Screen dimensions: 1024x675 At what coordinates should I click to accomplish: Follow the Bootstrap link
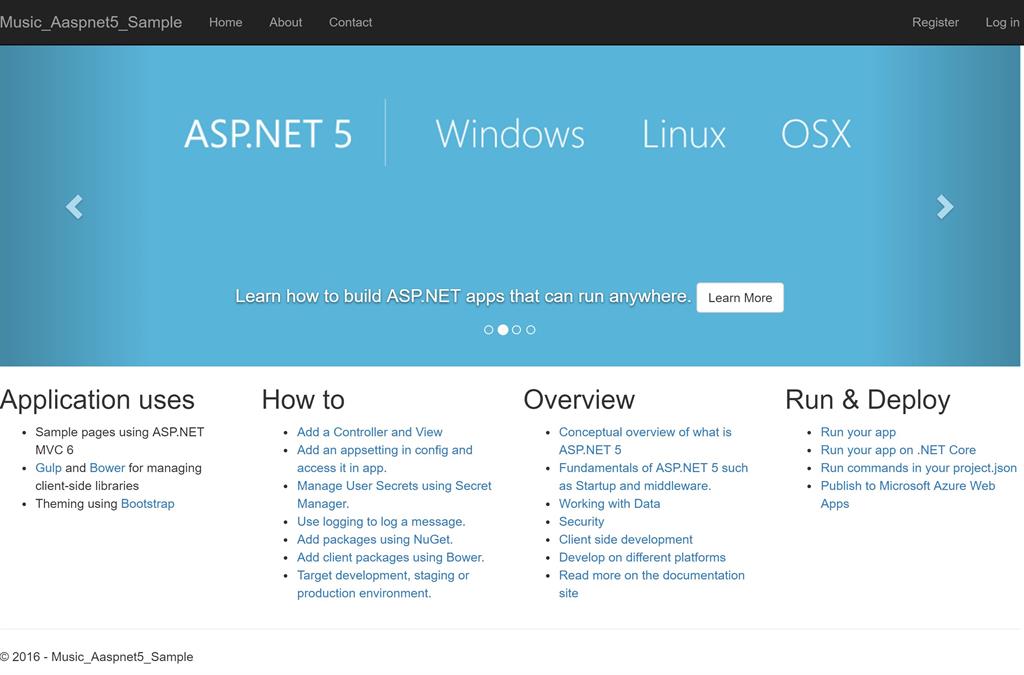pyautogui.click(x=148, y=504)
